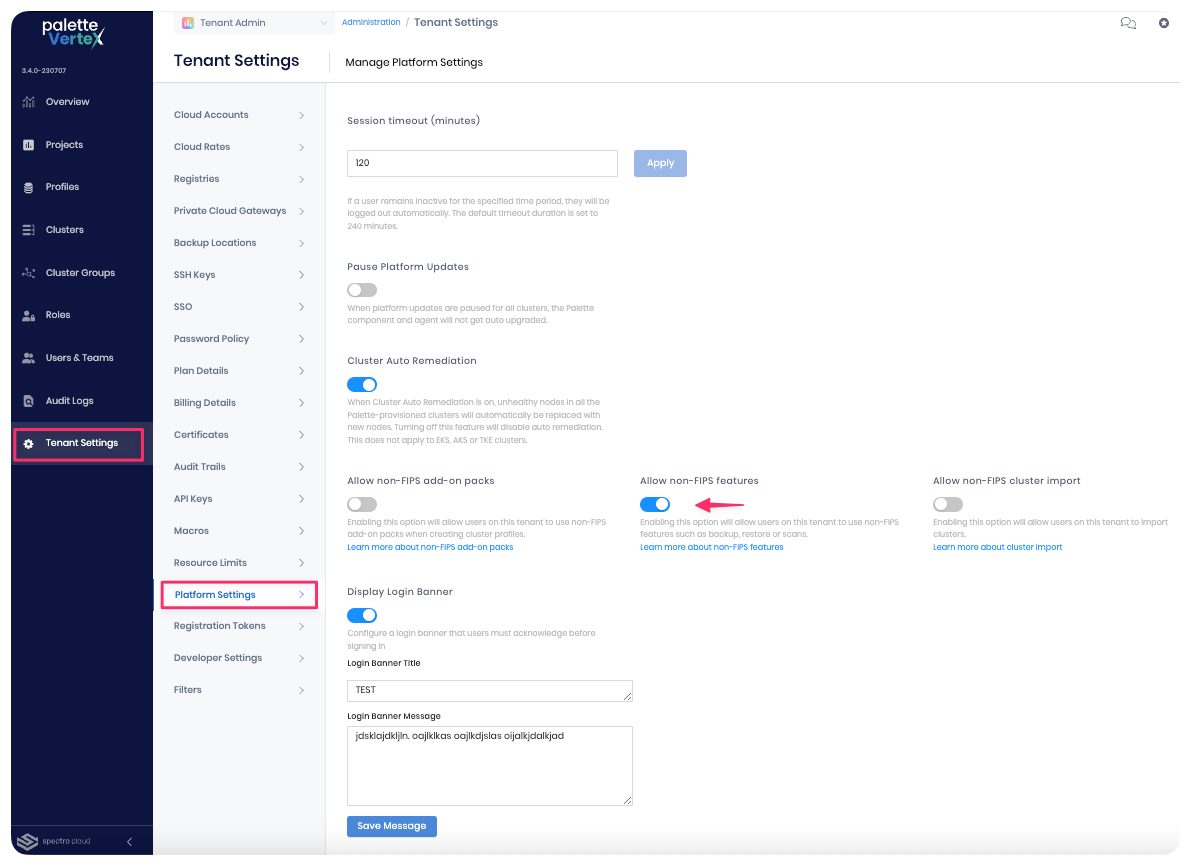Open the Tenant Admin scope dropdown
This screenshot has height=866, width=1191.
[254, 23]
